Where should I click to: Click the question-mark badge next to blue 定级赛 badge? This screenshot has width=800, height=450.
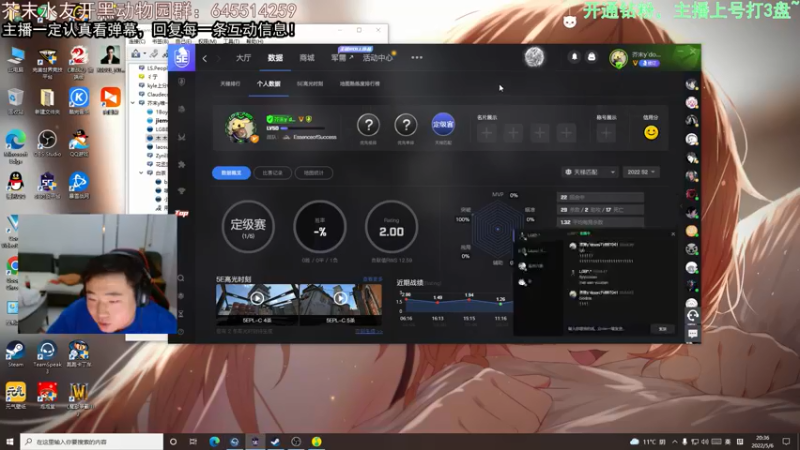click(406, 124)
